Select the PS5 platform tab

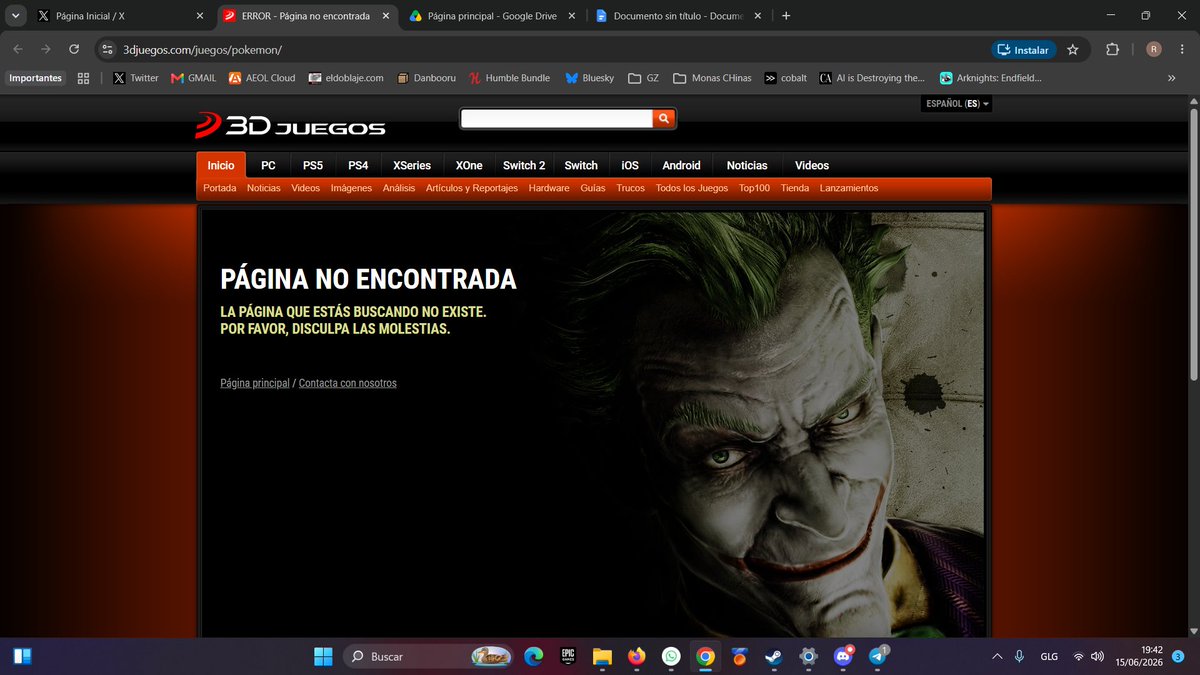(x=313, y=165)
